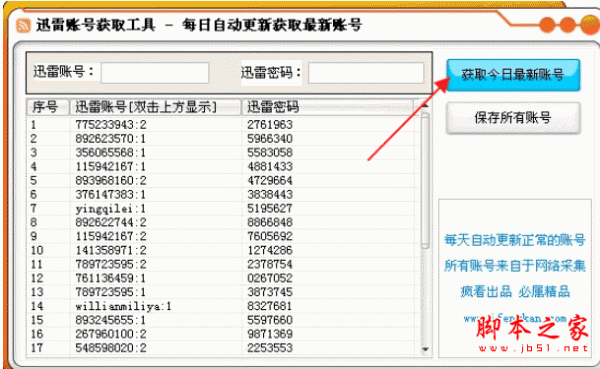Click the 保存所有账号 button
This screenshot has width=600, height=369.
pyautogui.click(x=513, y=118)
